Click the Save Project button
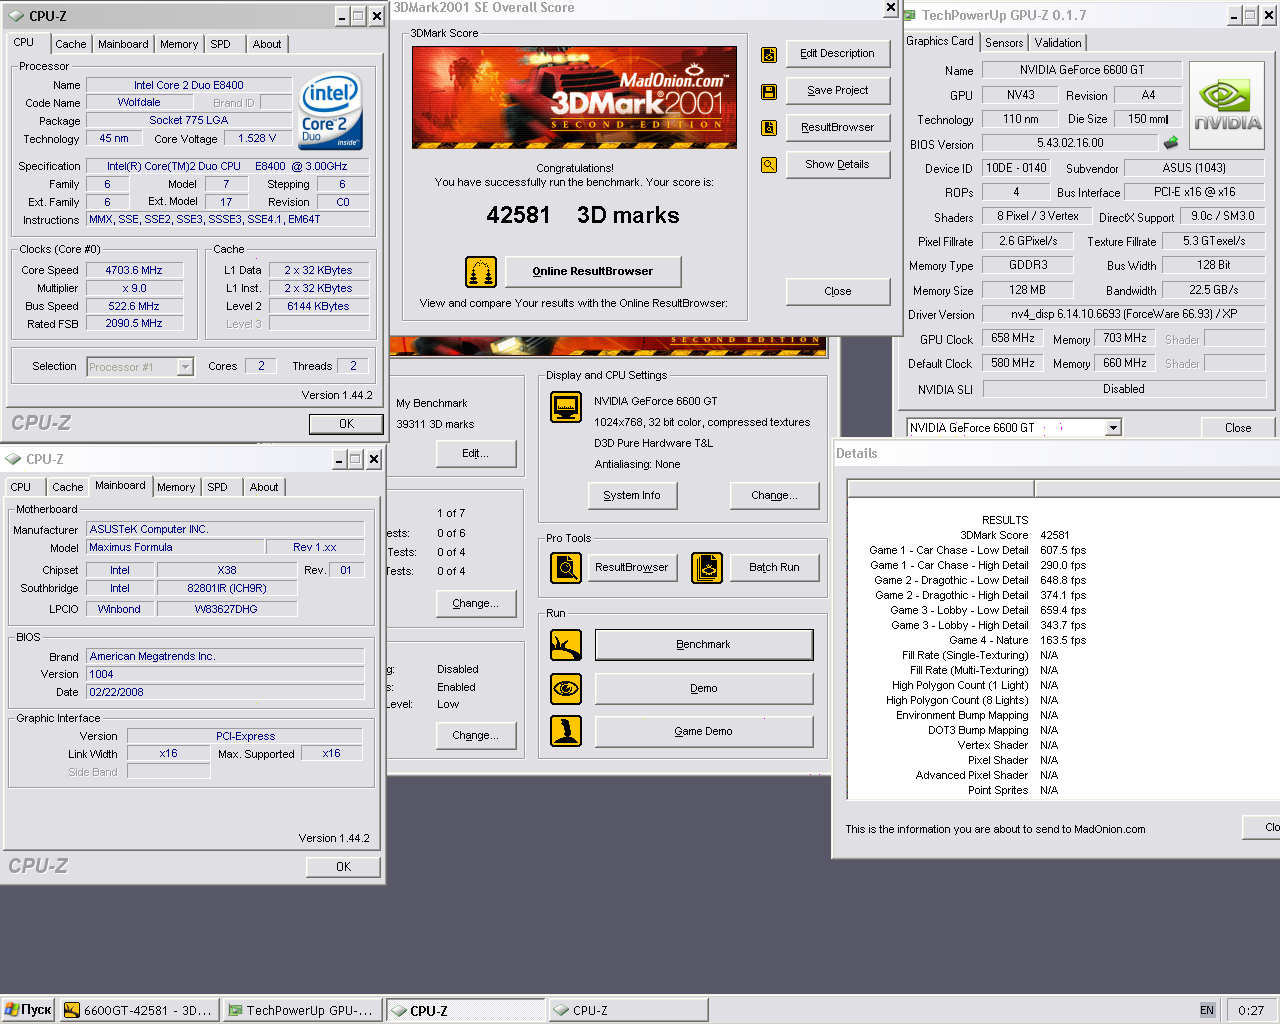The image size is (1280, 1024). pos(838,91)
